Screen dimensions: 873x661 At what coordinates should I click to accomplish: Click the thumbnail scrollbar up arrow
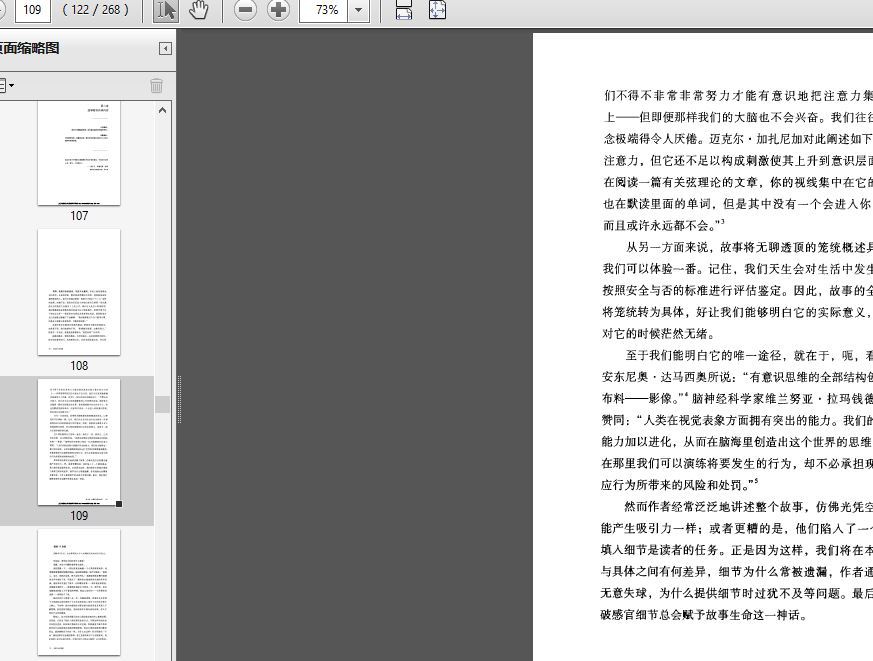tap(163, 110)
